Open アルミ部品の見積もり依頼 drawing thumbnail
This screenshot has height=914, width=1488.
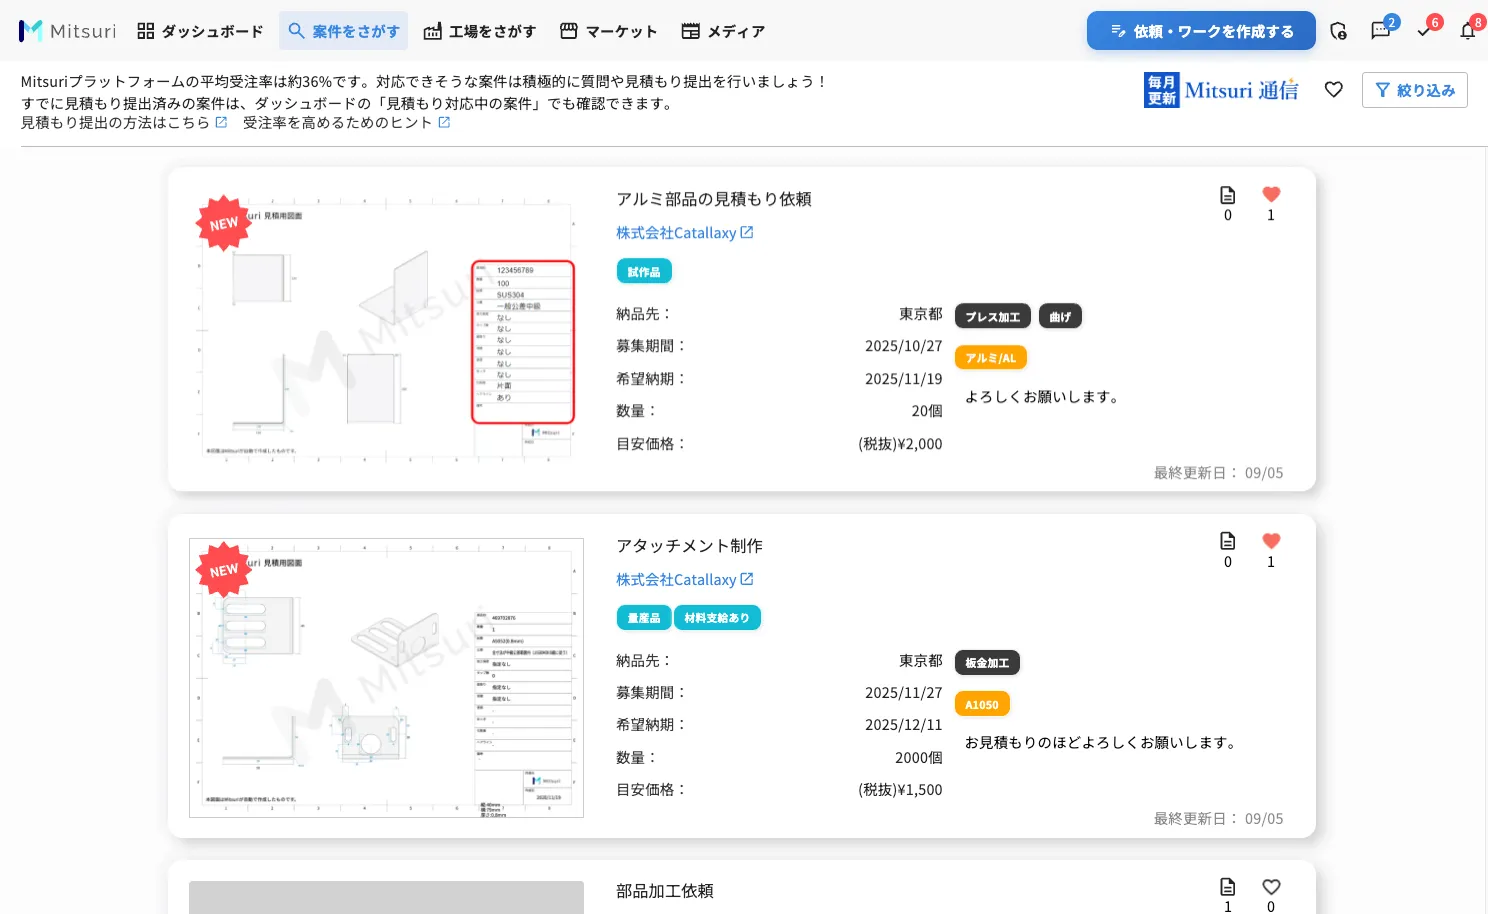click(x=386, y=329)
